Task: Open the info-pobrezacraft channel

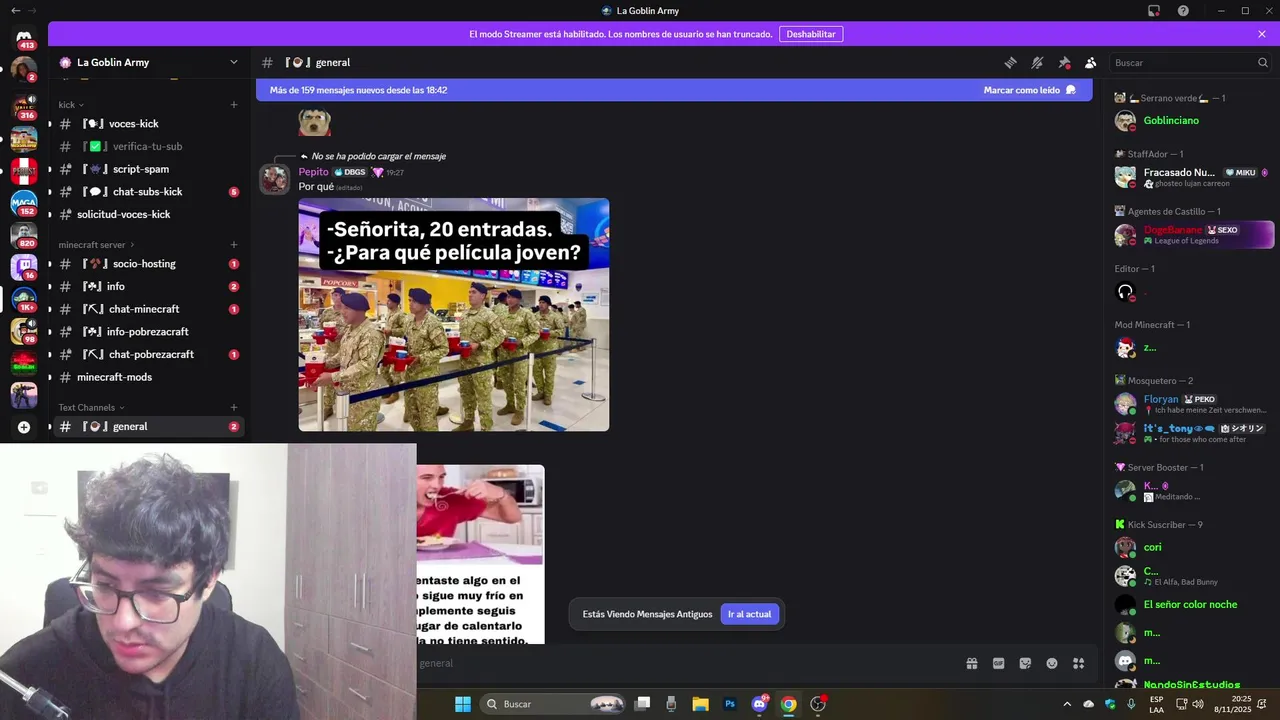Action: [x=149, y=332]
